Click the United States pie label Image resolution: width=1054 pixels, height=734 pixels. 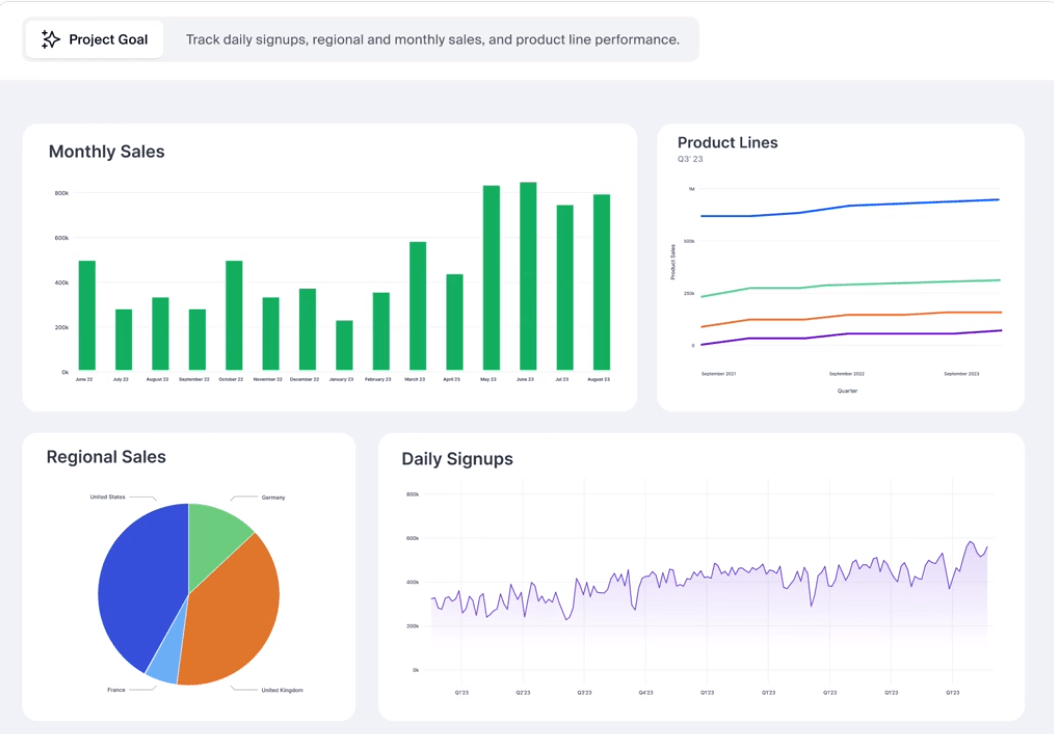pyautogui.click(x=107, y=497)
